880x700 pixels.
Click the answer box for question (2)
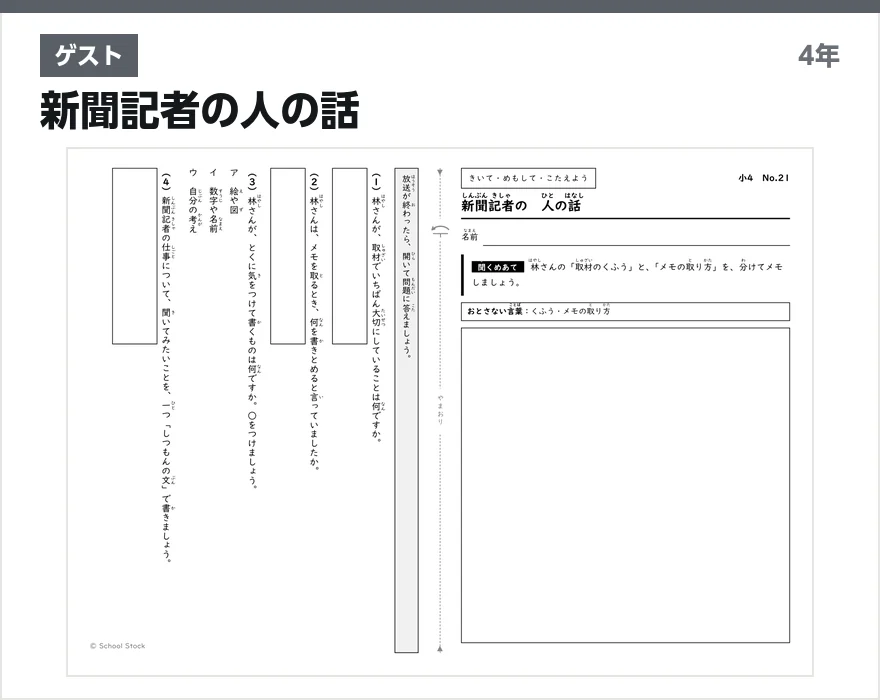(x=288, y=256)
